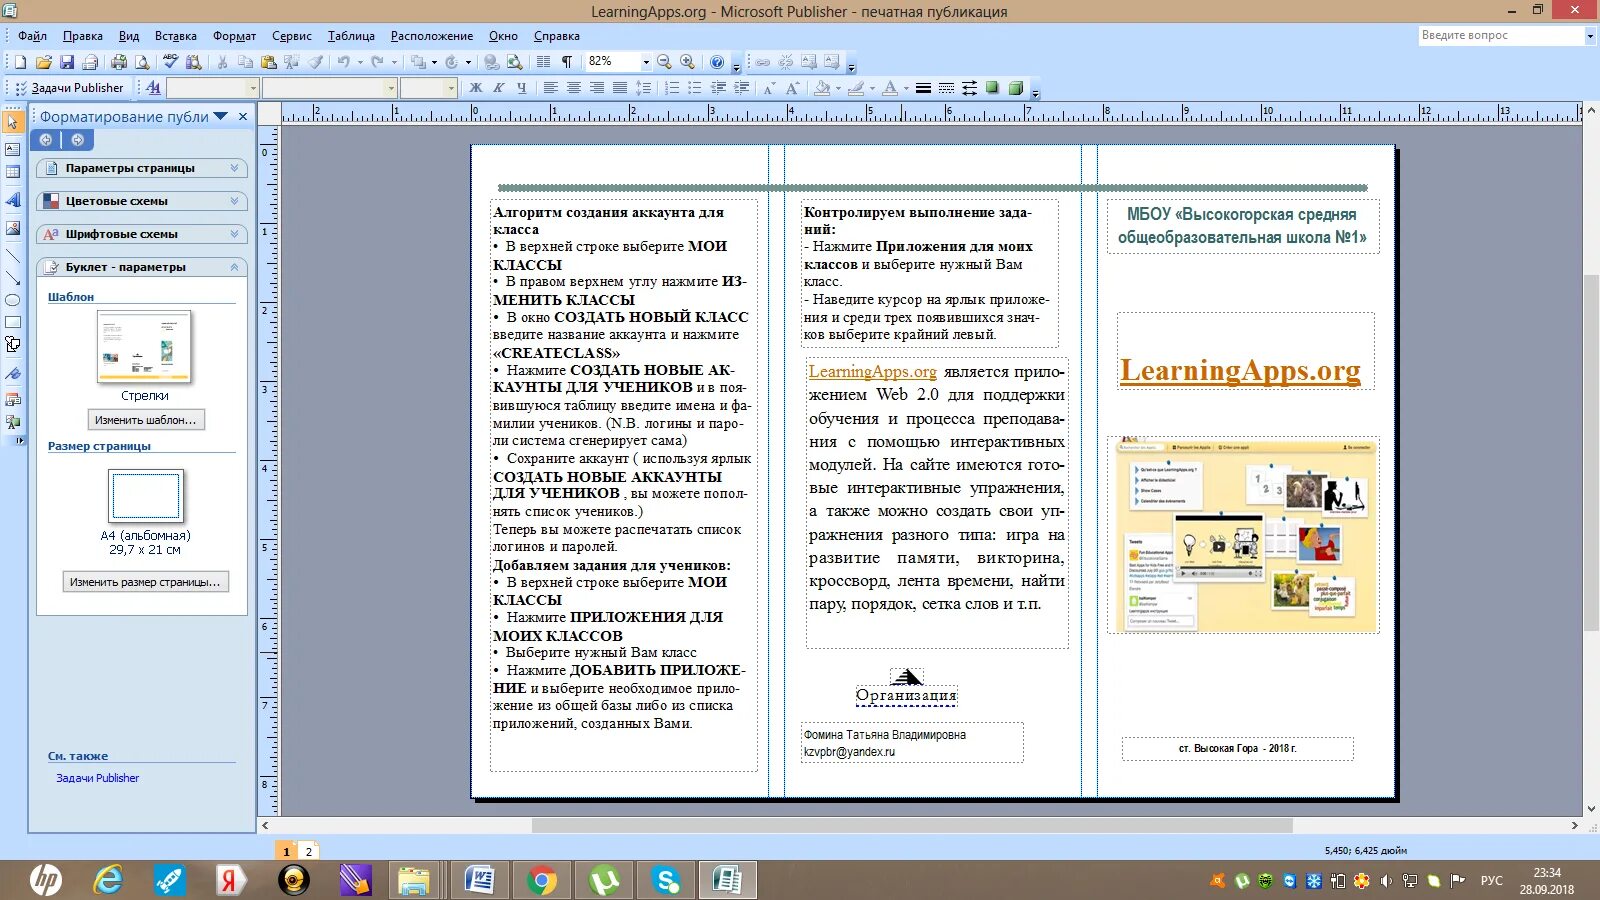Open the zoom percentage dropdown showing 82%
1600x900 pixels.
pos(646,62)
